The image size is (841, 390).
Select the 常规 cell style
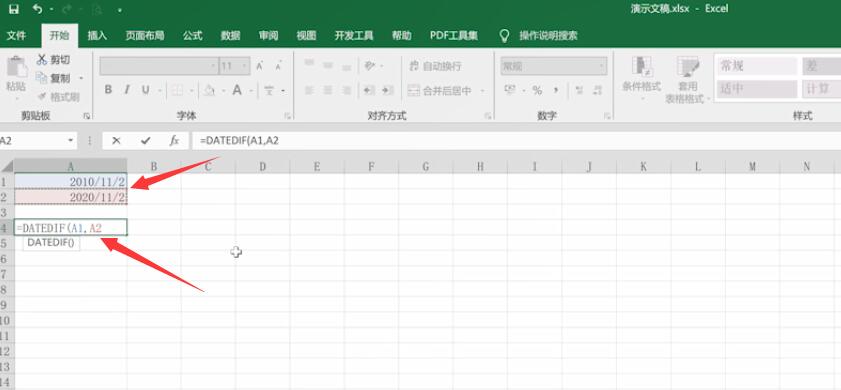pos(757,67)
